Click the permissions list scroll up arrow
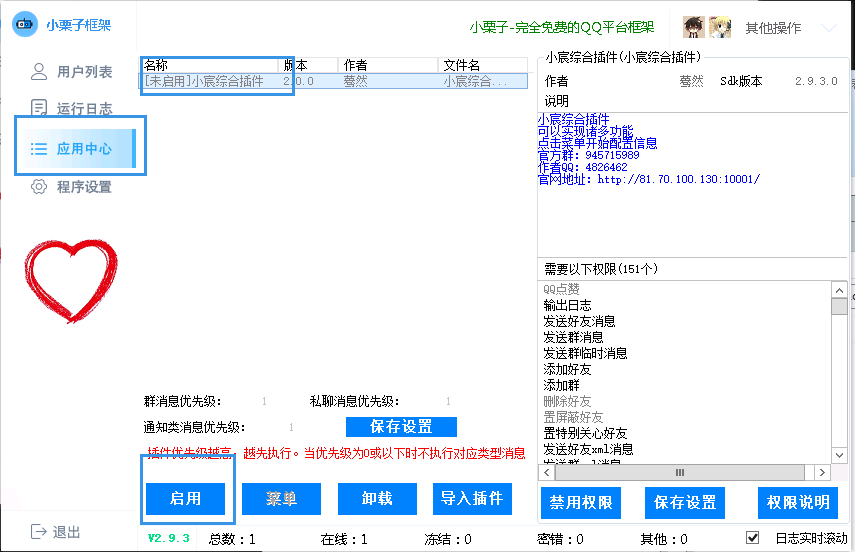This screenshot has height=552, width=855. pos(839,290)
